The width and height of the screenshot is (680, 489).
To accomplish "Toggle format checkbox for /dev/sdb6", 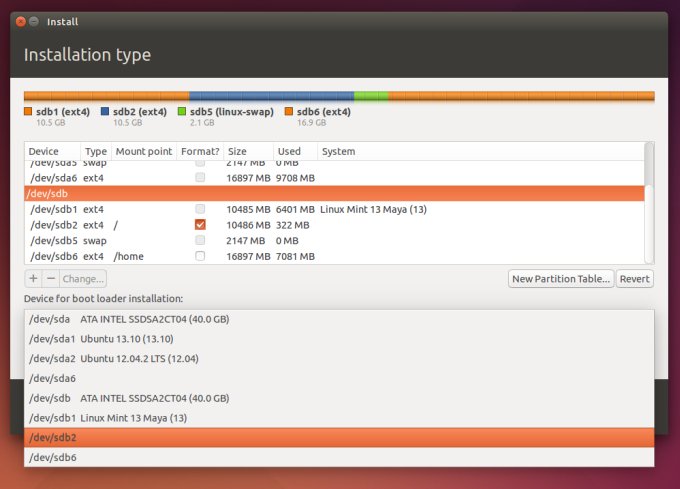I will (x=200, y=256).
